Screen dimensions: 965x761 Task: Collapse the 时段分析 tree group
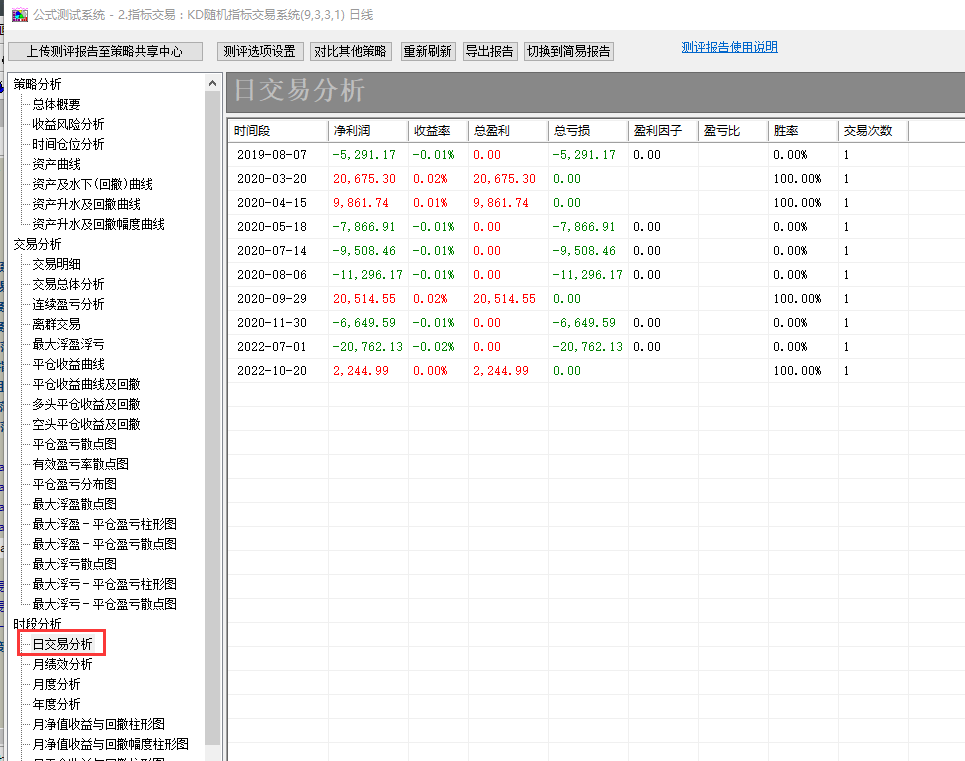coord(37,624)
